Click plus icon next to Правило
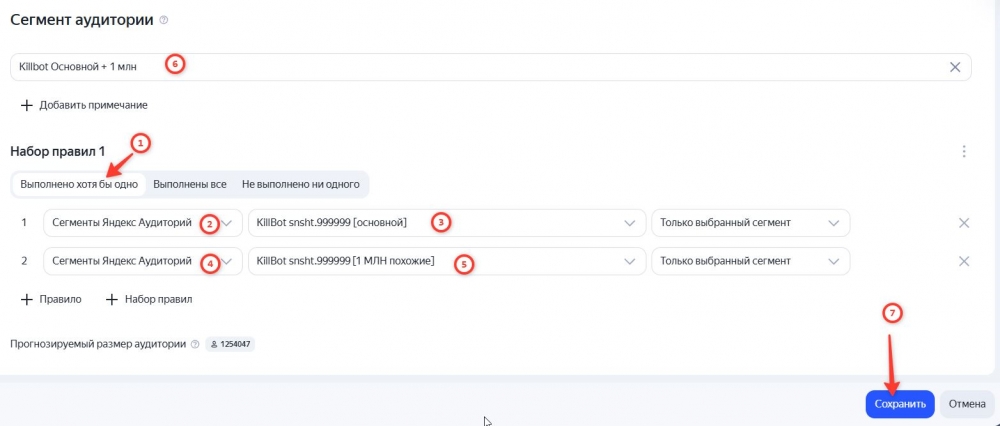 26,300
